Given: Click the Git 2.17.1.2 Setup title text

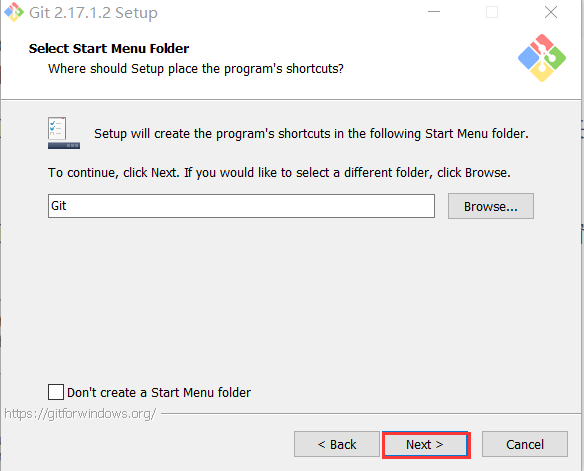Looking at the screenshot, I should pos(93,13).
